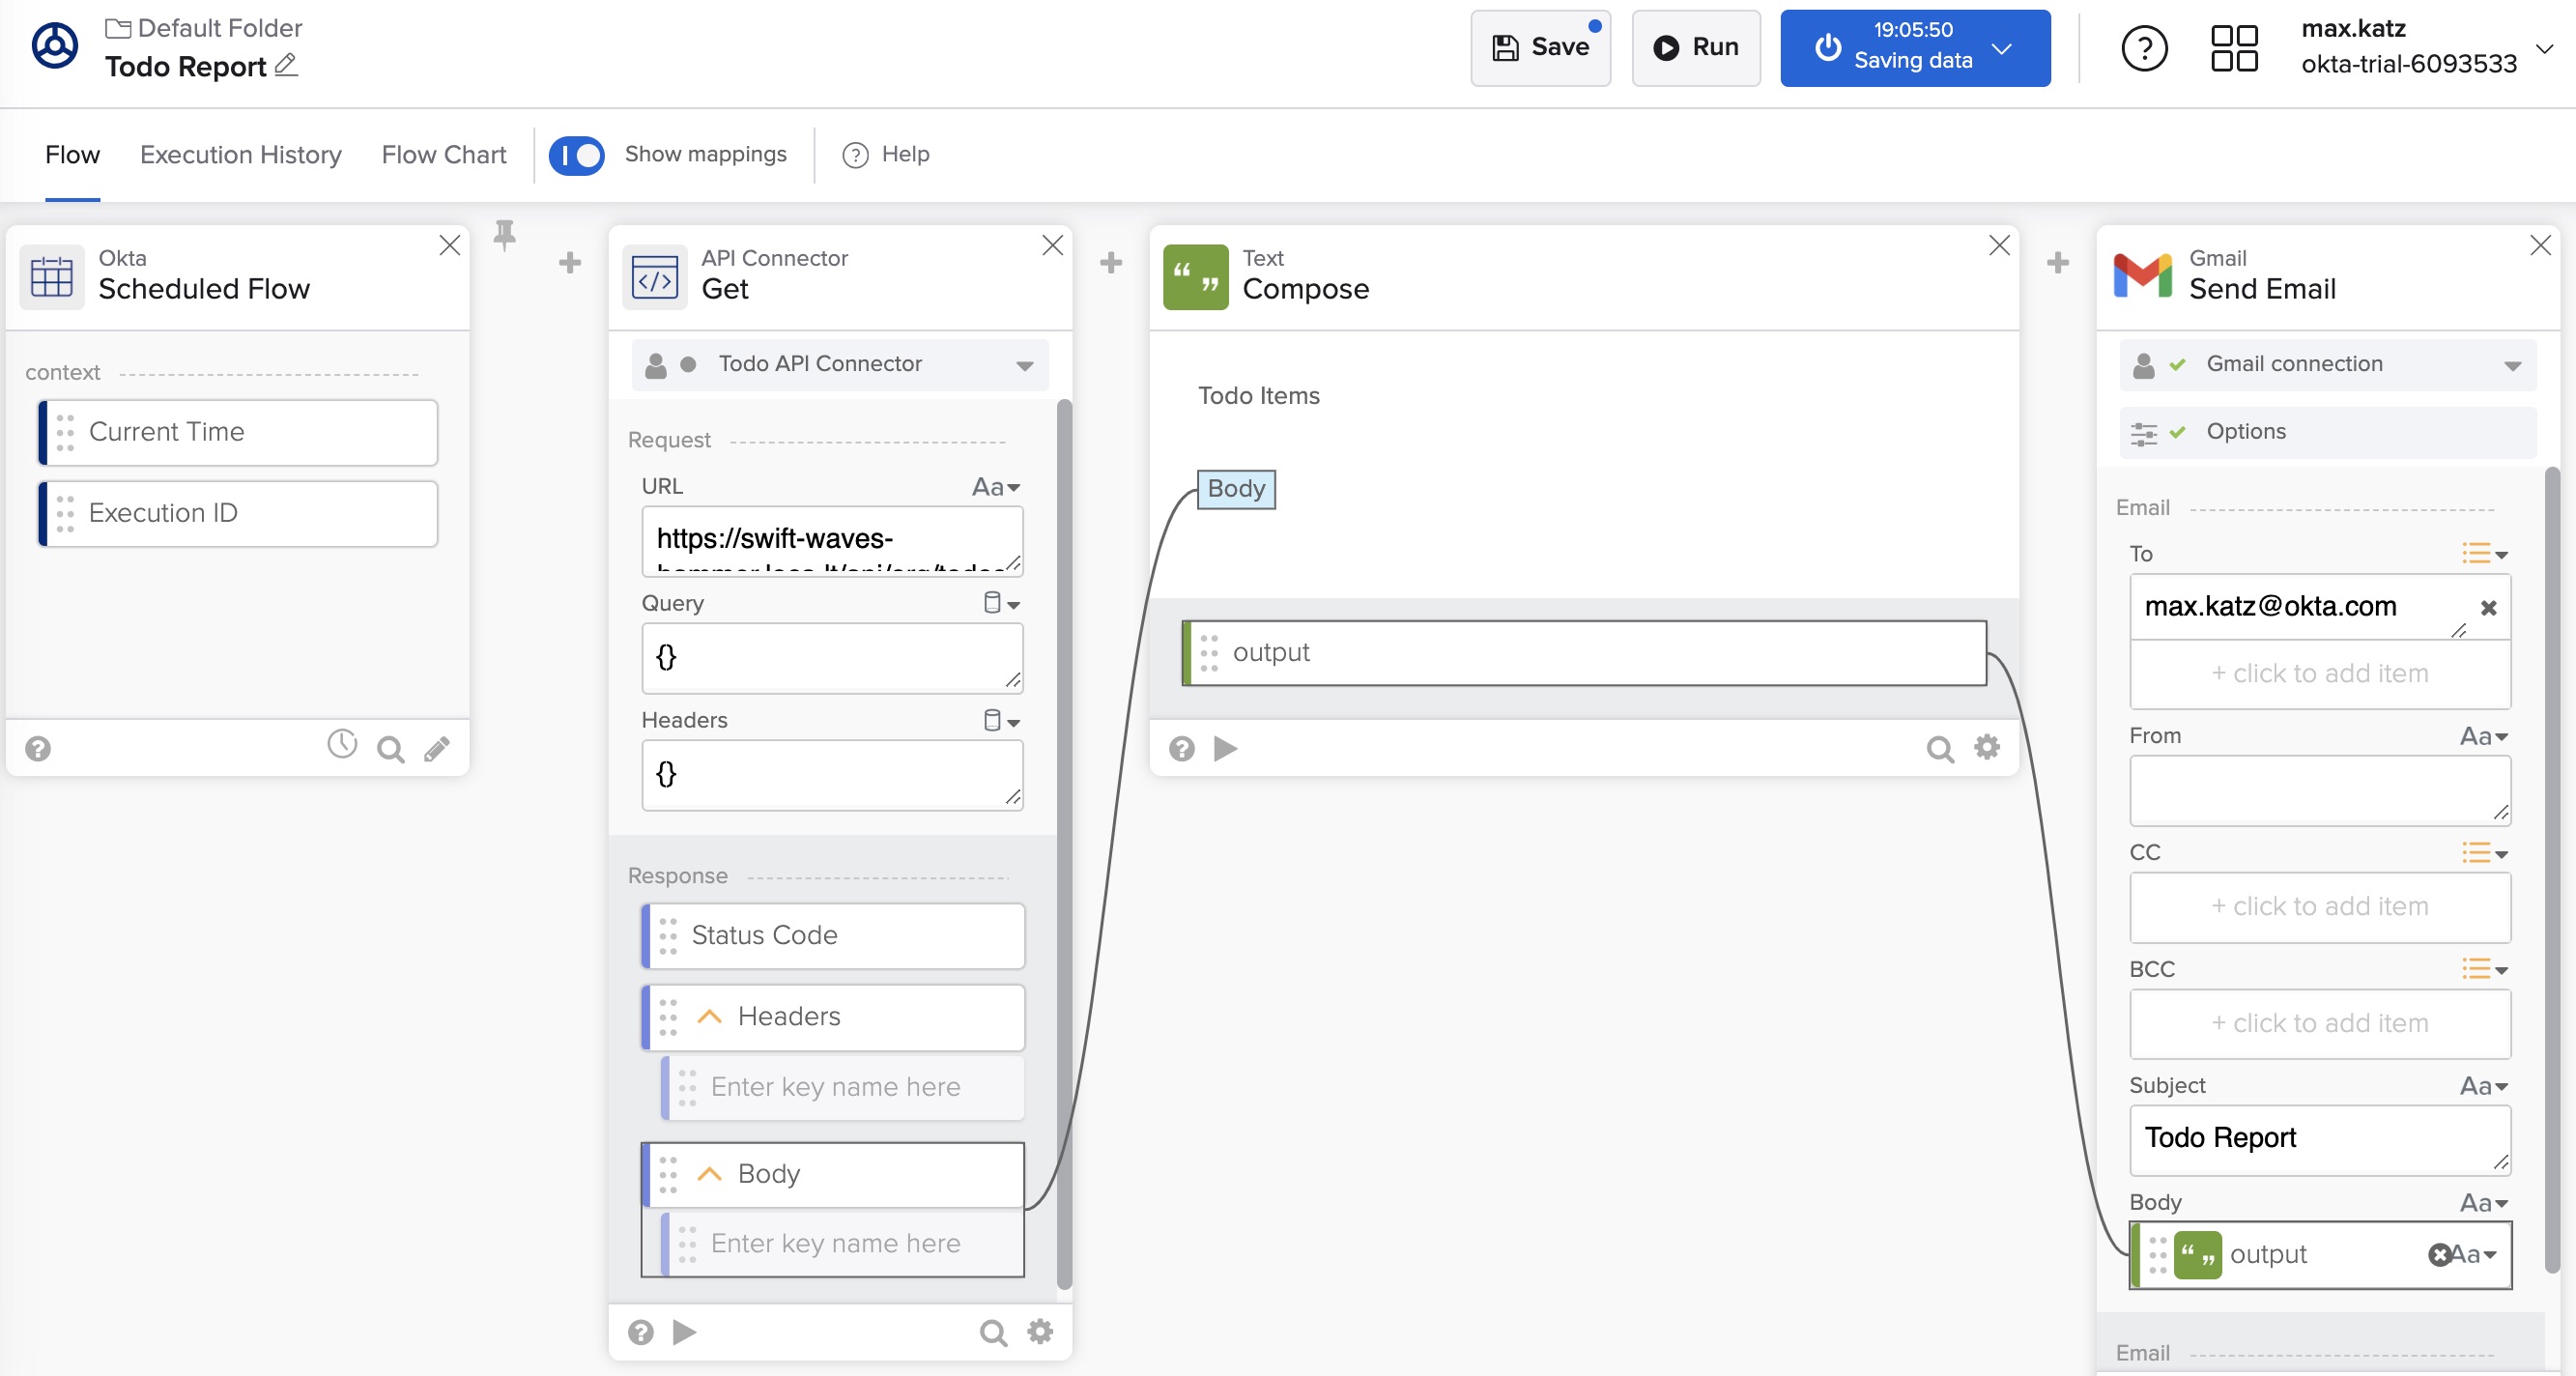
Task: Collapse the Headers response section chevron
Action: point(709,1016)
